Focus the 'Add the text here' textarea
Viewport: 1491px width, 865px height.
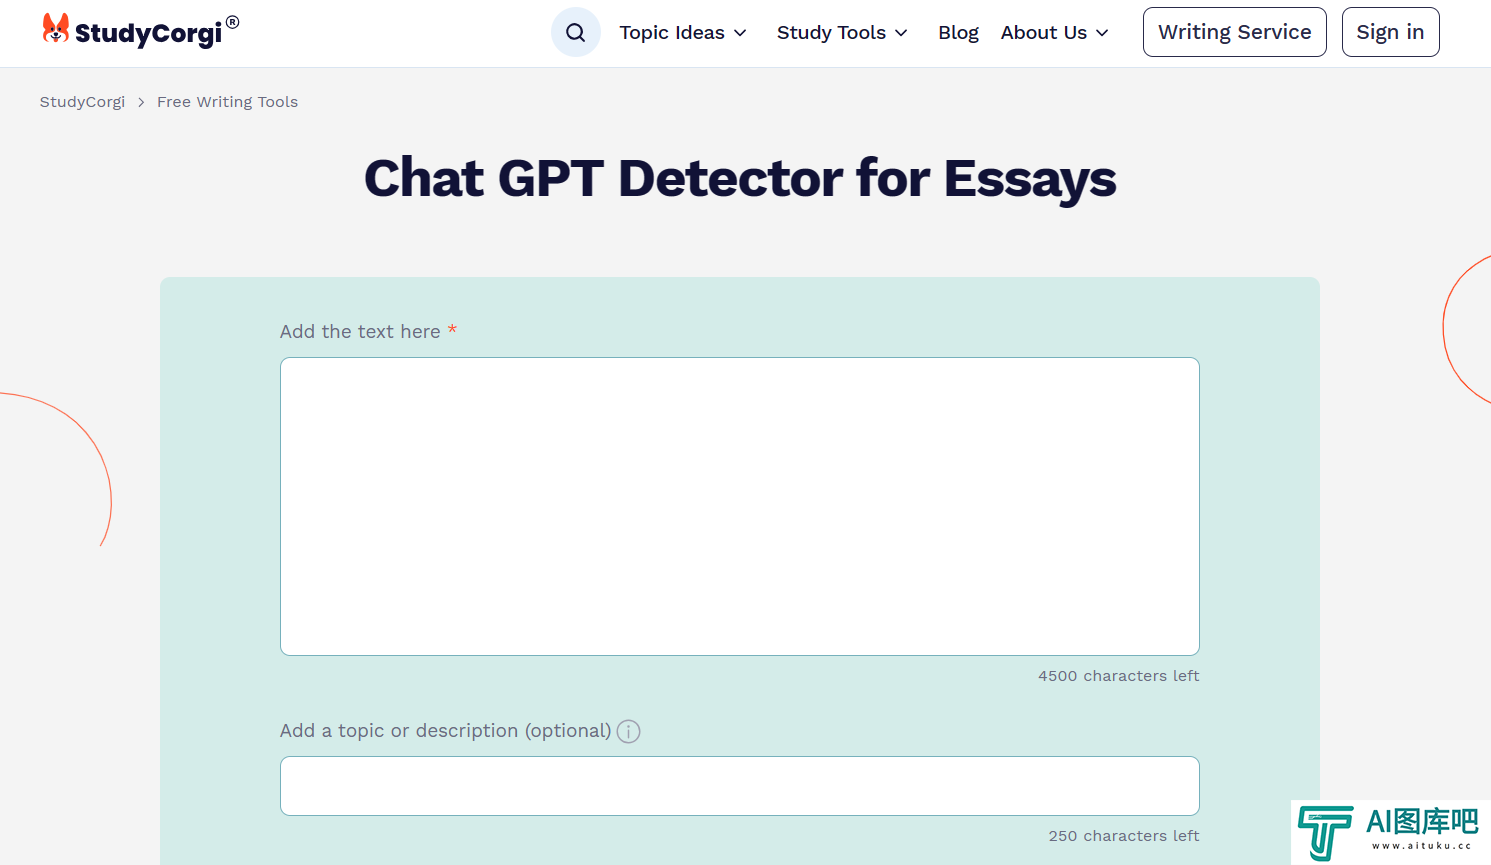click(x=740, y=506)
